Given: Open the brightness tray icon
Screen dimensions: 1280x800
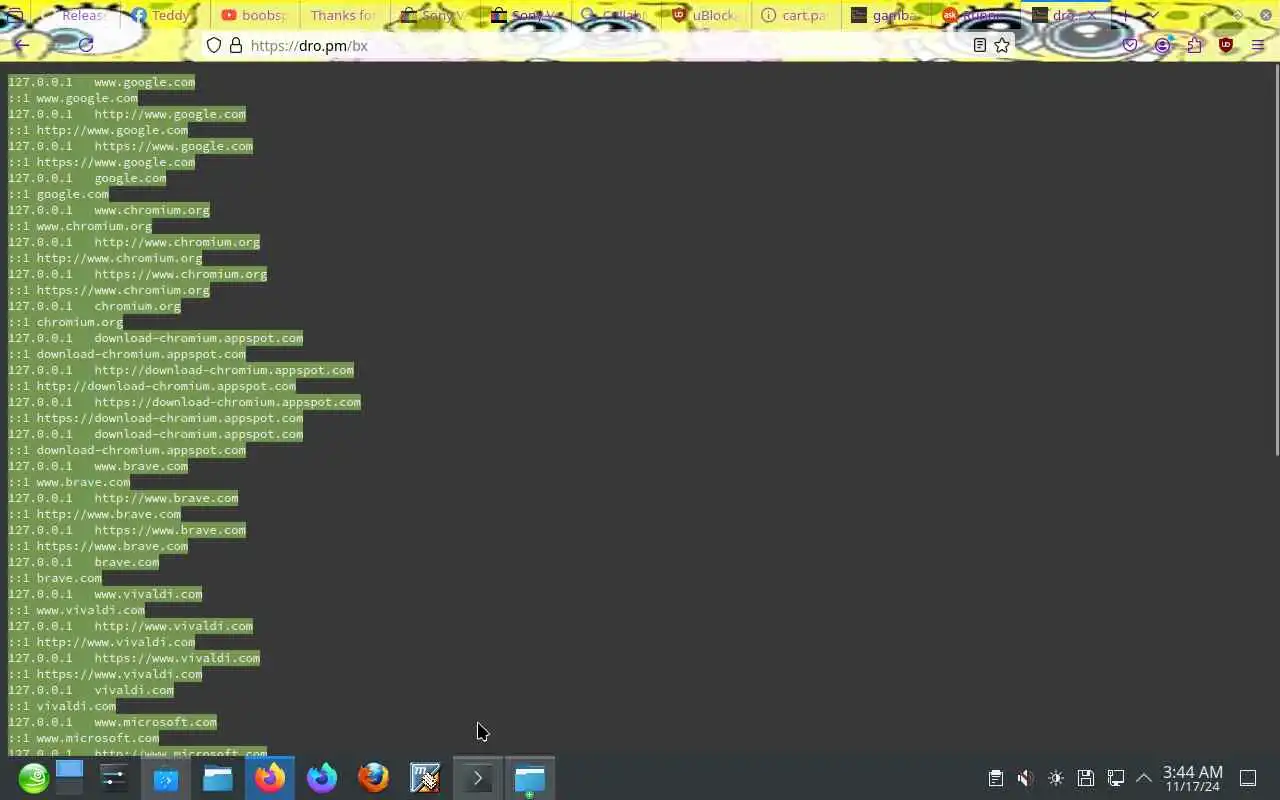Looking at the screenshot, I should (x=1056, y=778).
